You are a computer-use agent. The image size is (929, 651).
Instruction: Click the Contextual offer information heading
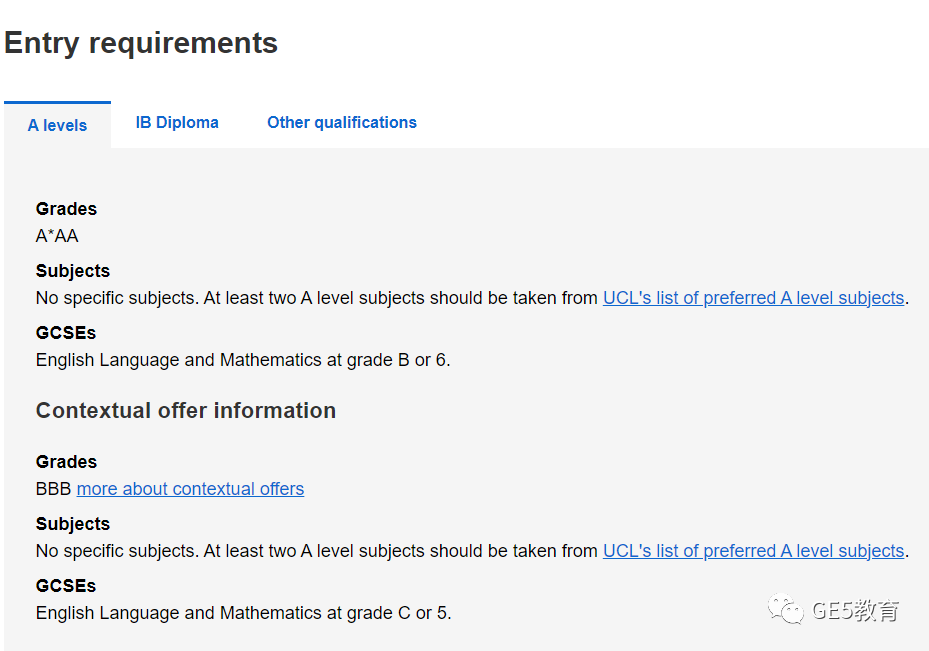pos(186,411)
